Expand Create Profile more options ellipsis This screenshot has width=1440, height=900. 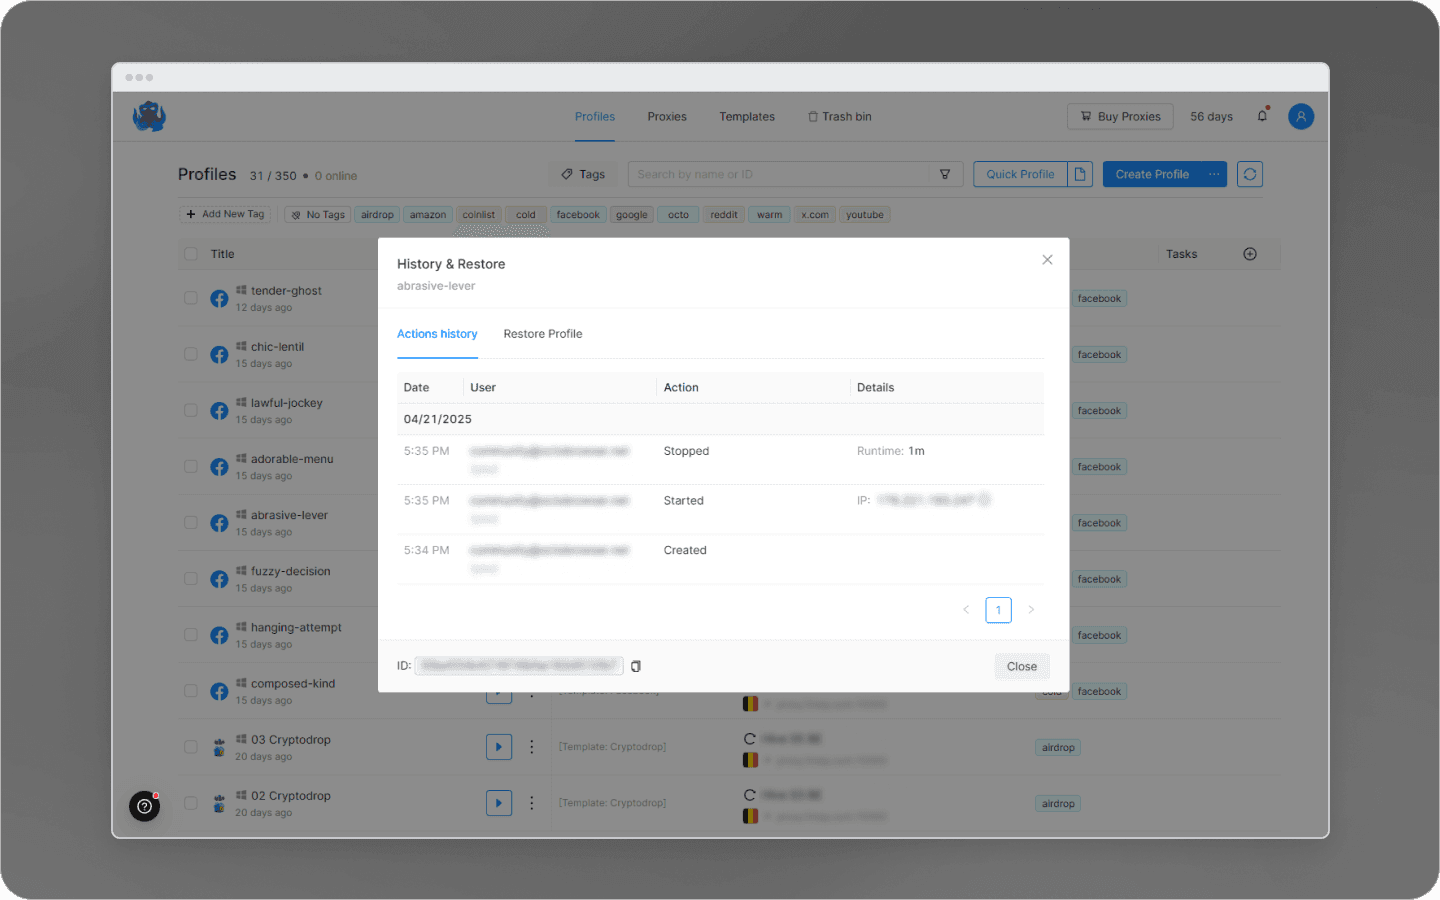(x=1214, y=174)
